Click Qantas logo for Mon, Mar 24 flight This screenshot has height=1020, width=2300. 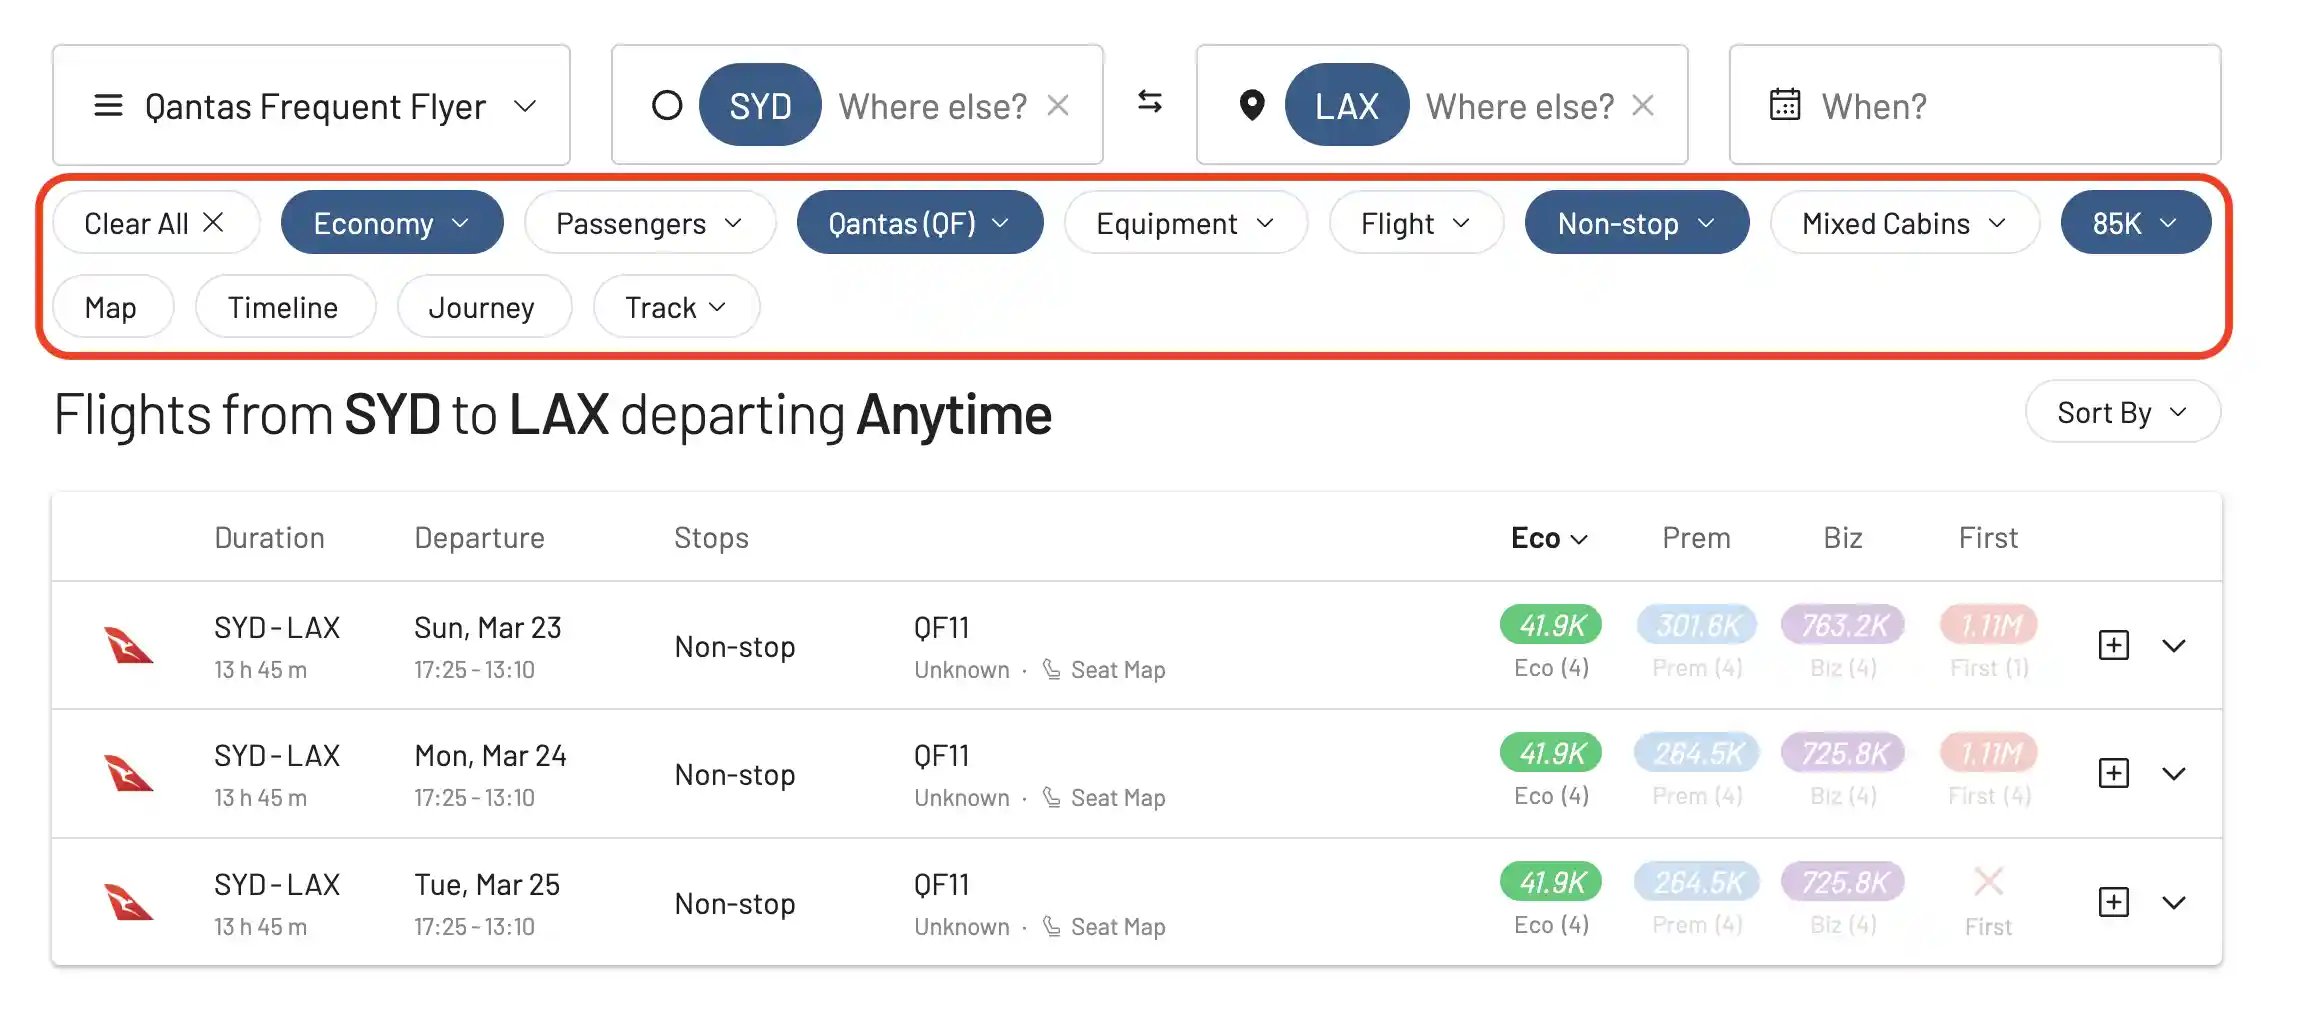(x=129, y=773)
